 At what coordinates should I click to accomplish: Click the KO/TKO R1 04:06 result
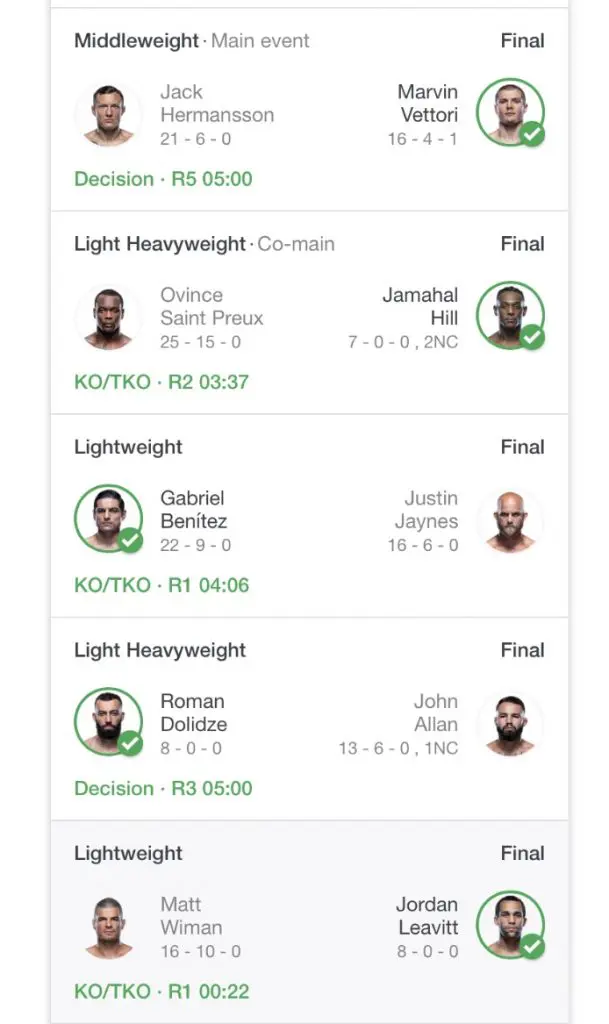point(161,585)
